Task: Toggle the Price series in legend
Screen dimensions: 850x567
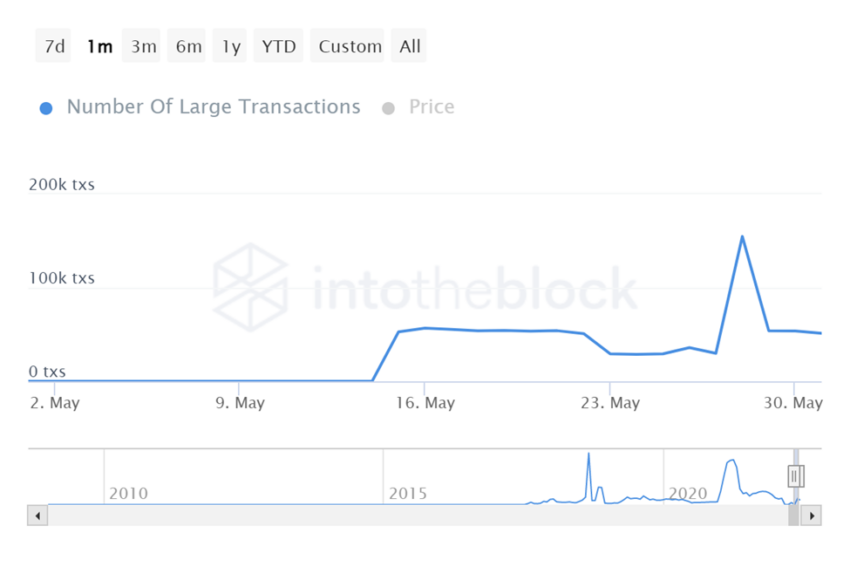Action: [x=418, y=107]
